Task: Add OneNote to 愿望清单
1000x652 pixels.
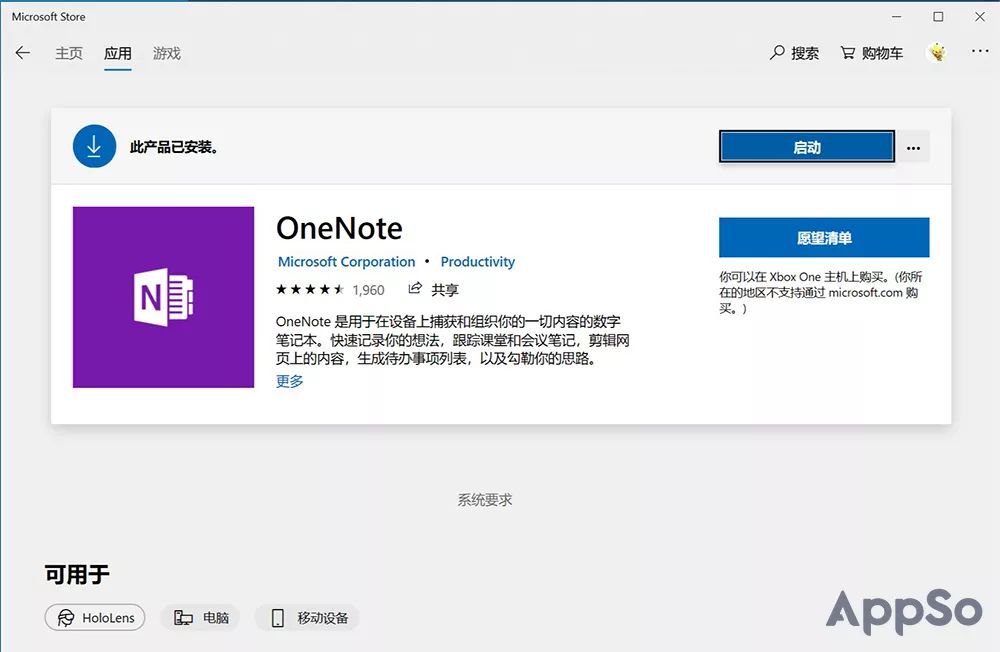Action: tap(824, 237)
